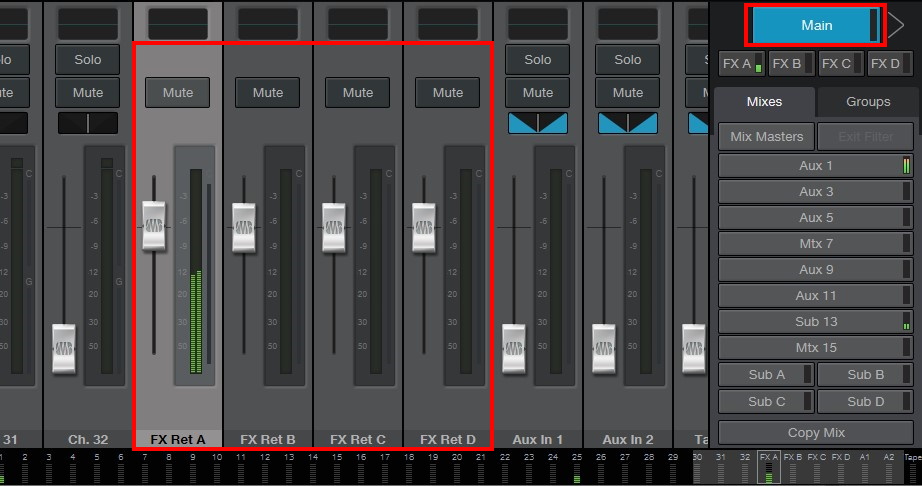Click the Aux In 2 stereo pan control
This screenshot has height=486, width=922.
(627, 123)
